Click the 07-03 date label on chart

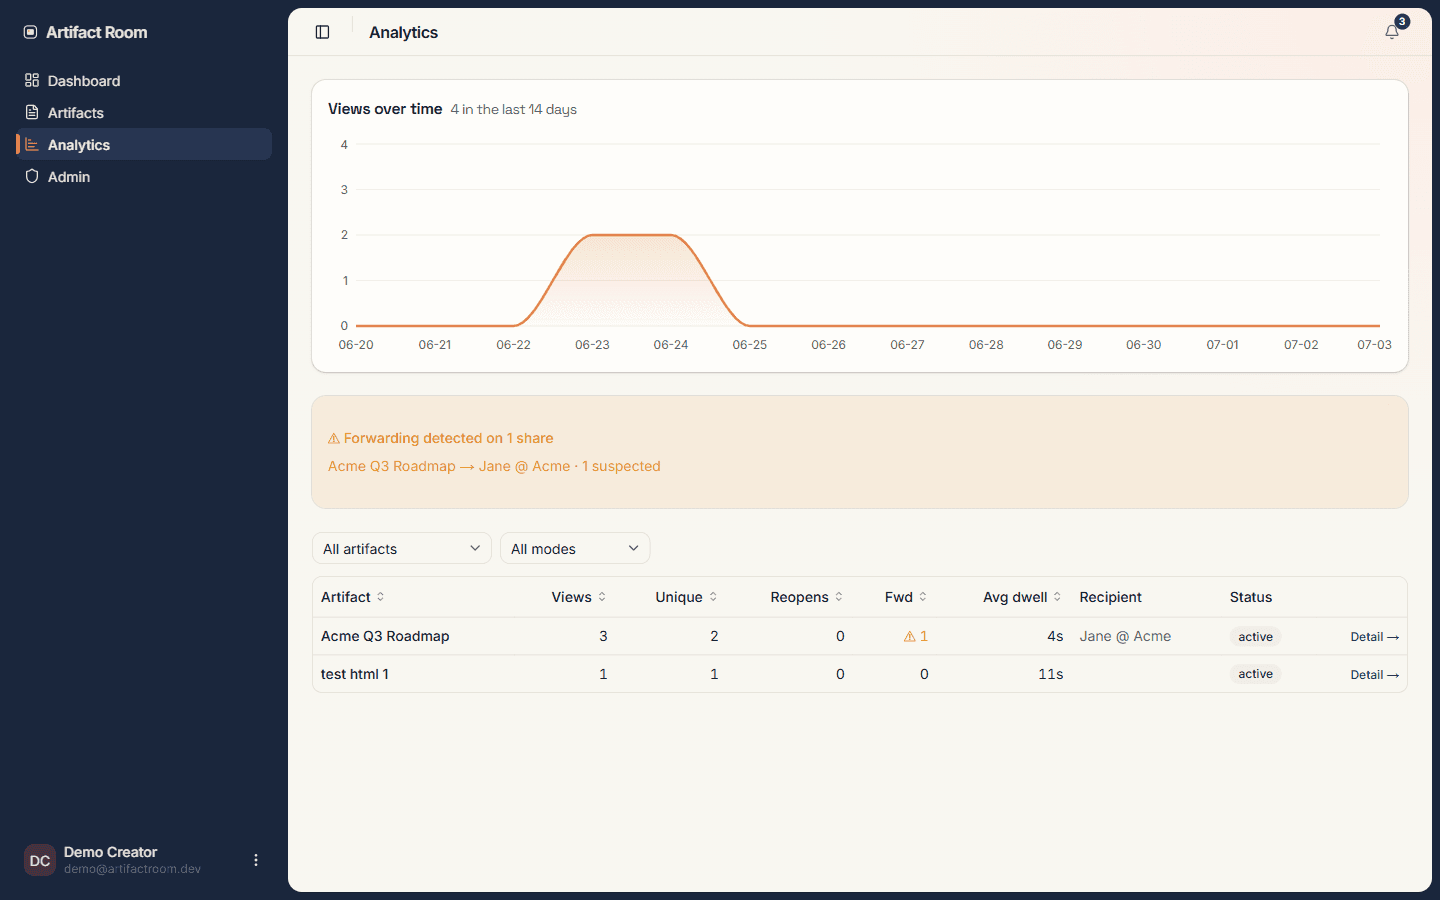1374,345
